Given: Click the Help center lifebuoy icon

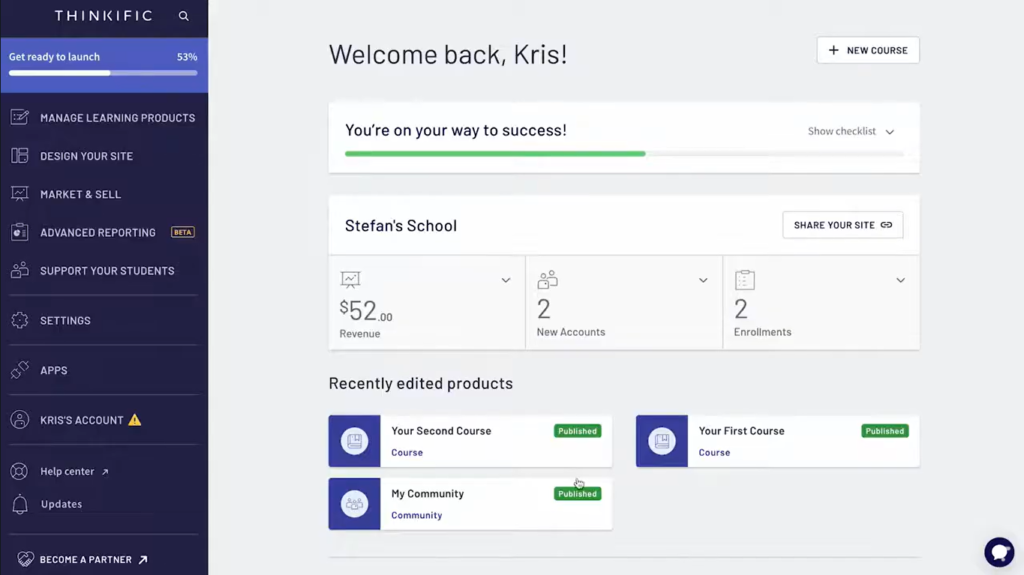Looking at the screenshot, I should [20, 471].
